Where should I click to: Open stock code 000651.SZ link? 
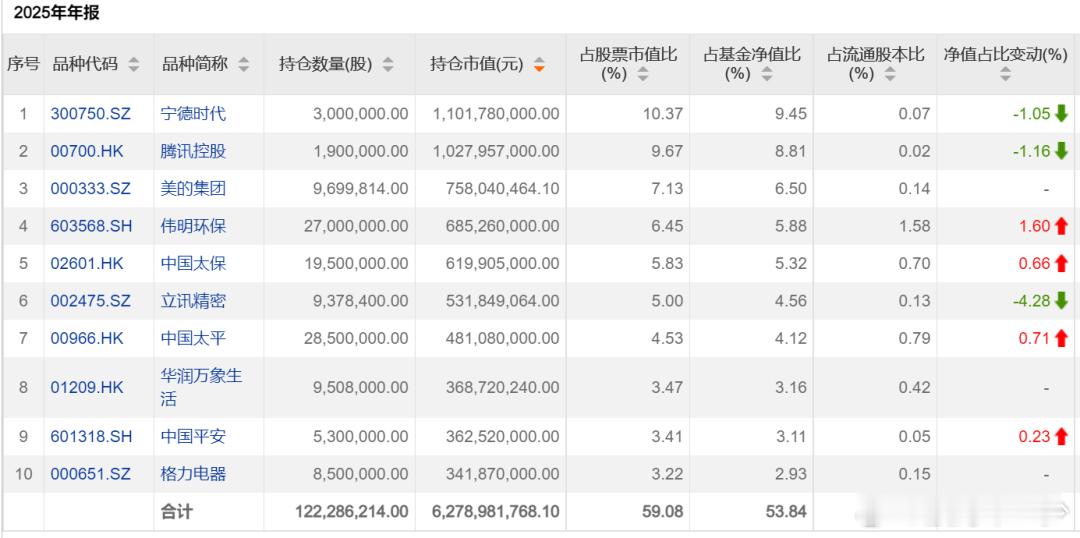pyautogui.click(x=90, y=474)
